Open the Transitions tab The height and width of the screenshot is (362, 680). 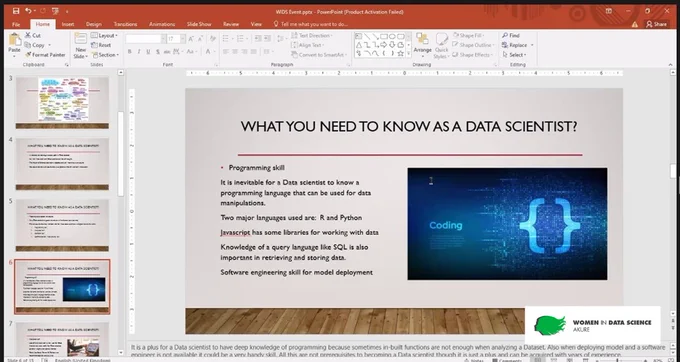click(125, 24)
